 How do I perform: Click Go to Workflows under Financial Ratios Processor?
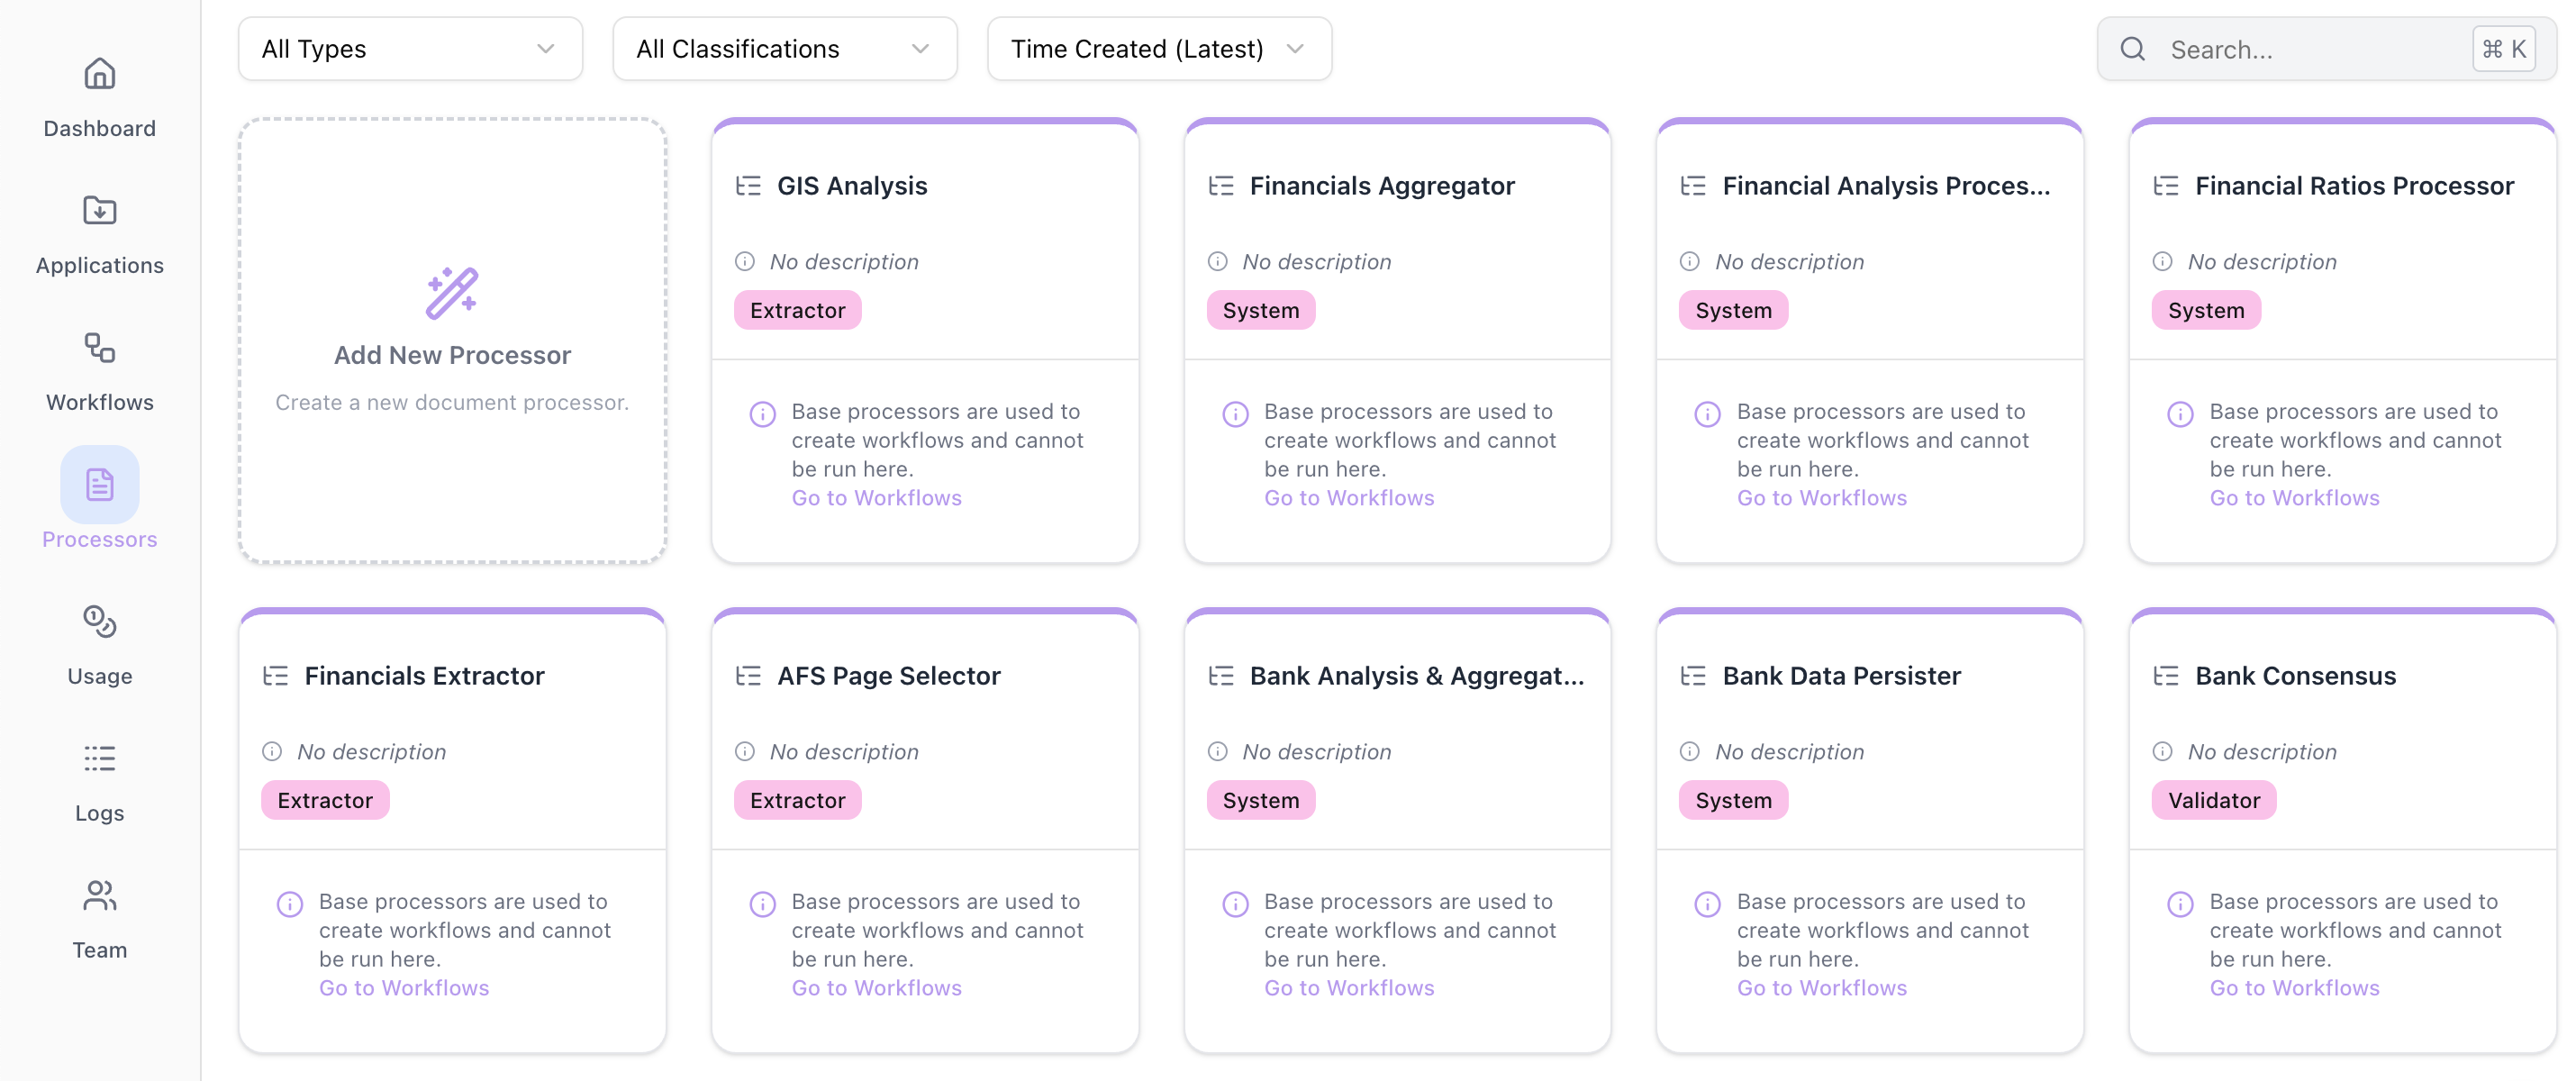coord(2294,497)
